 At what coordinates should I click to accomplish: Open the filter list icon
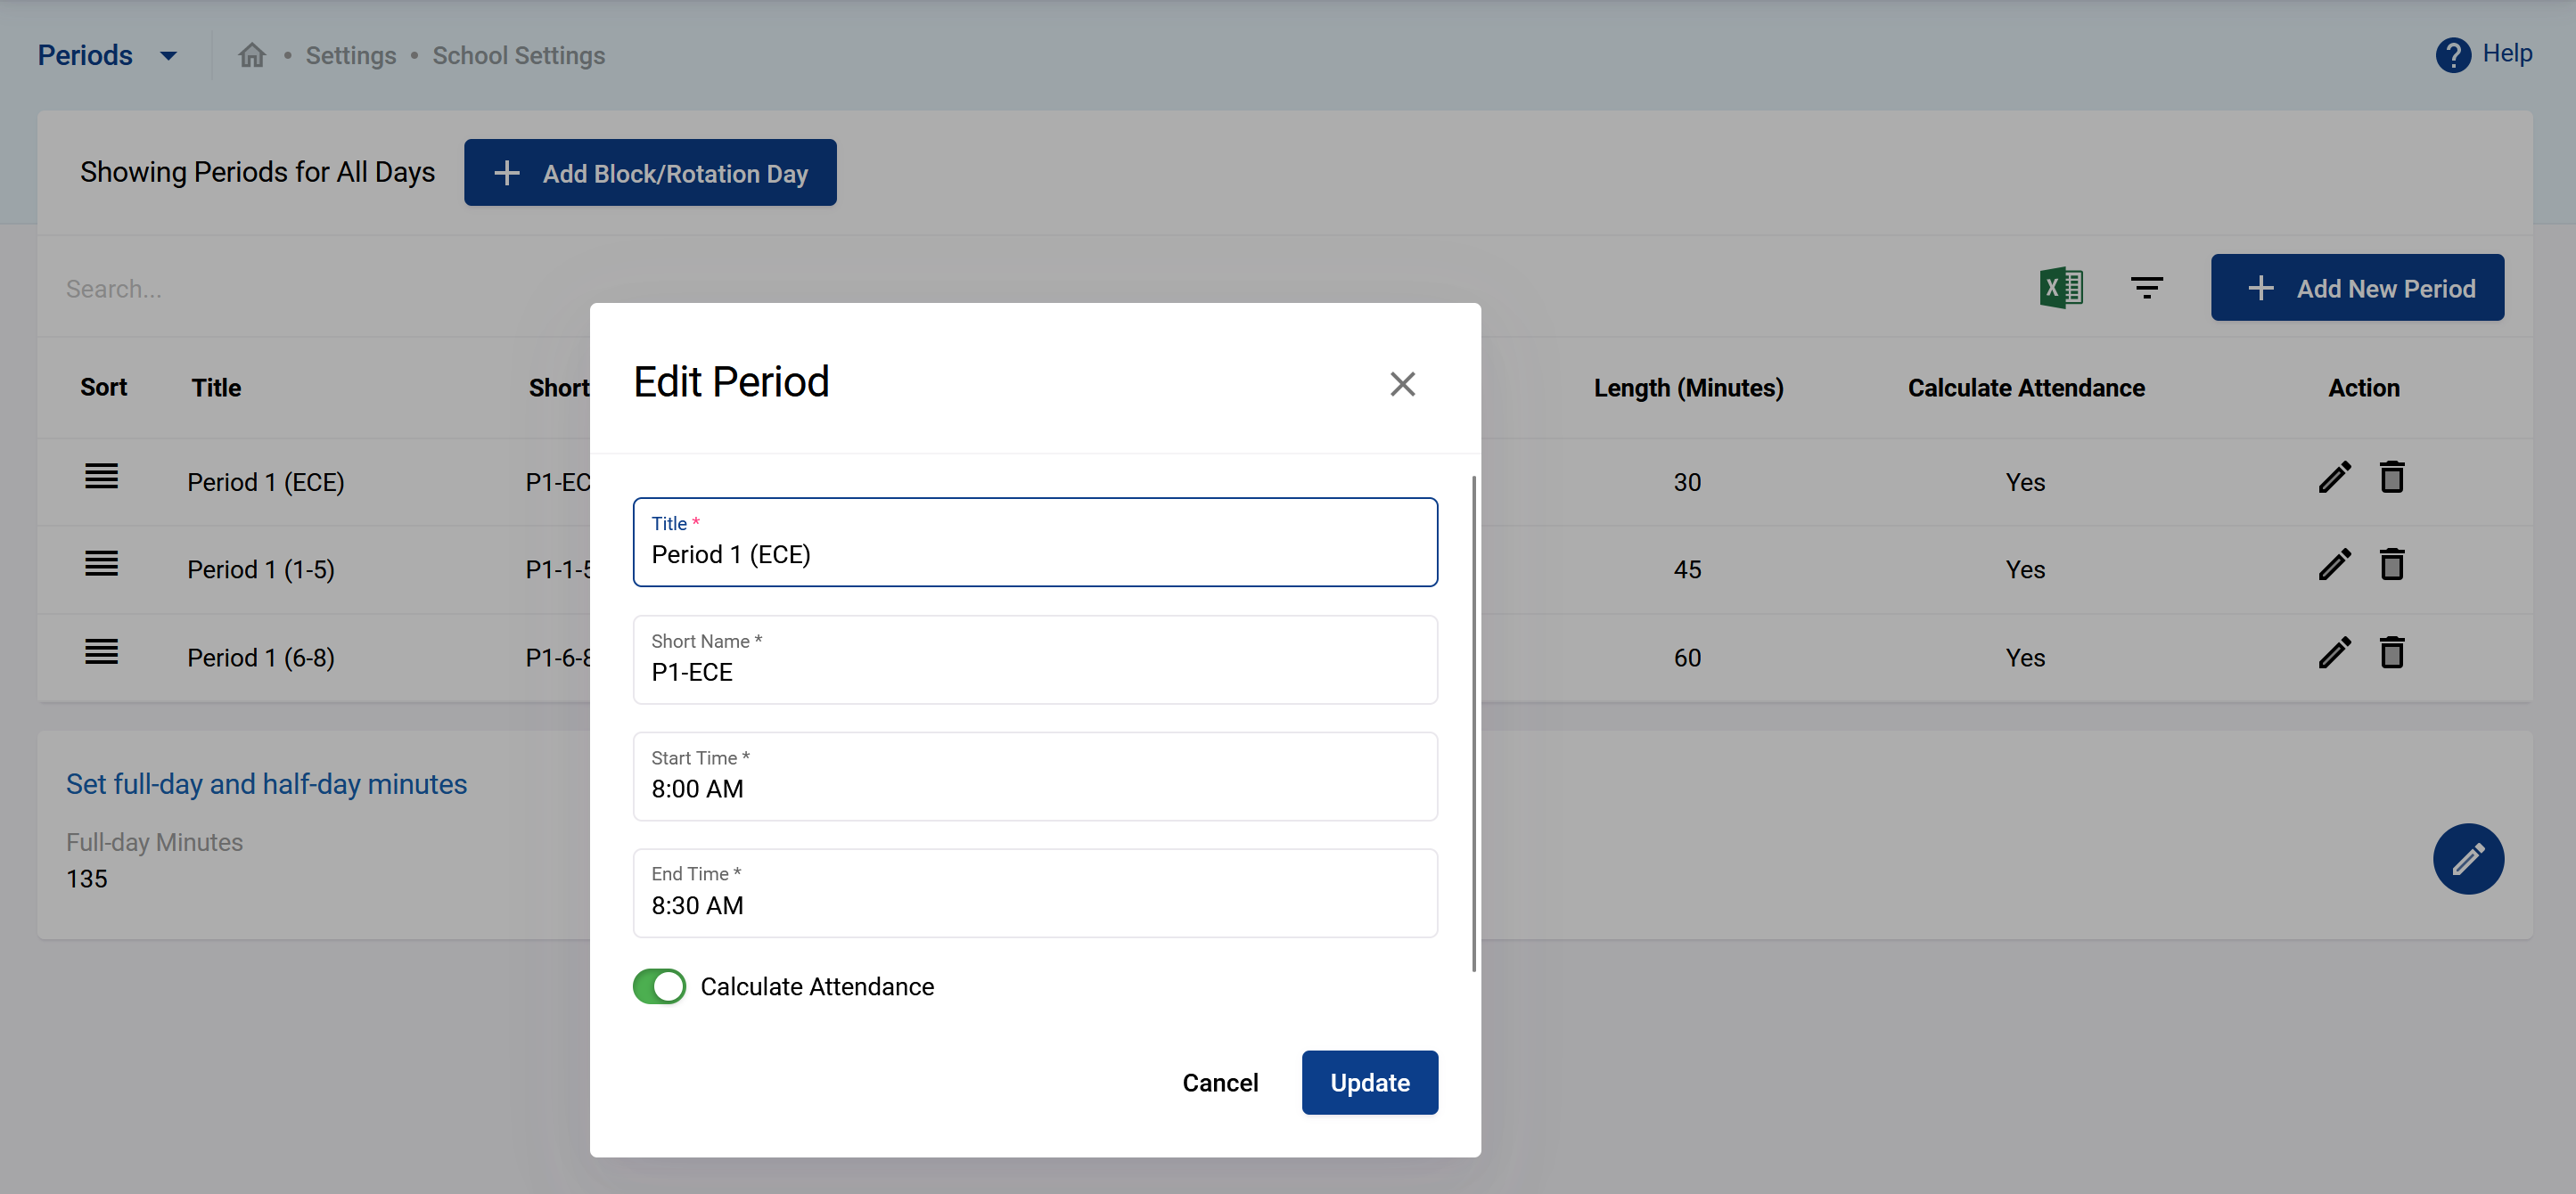[x=2146, y=288]
